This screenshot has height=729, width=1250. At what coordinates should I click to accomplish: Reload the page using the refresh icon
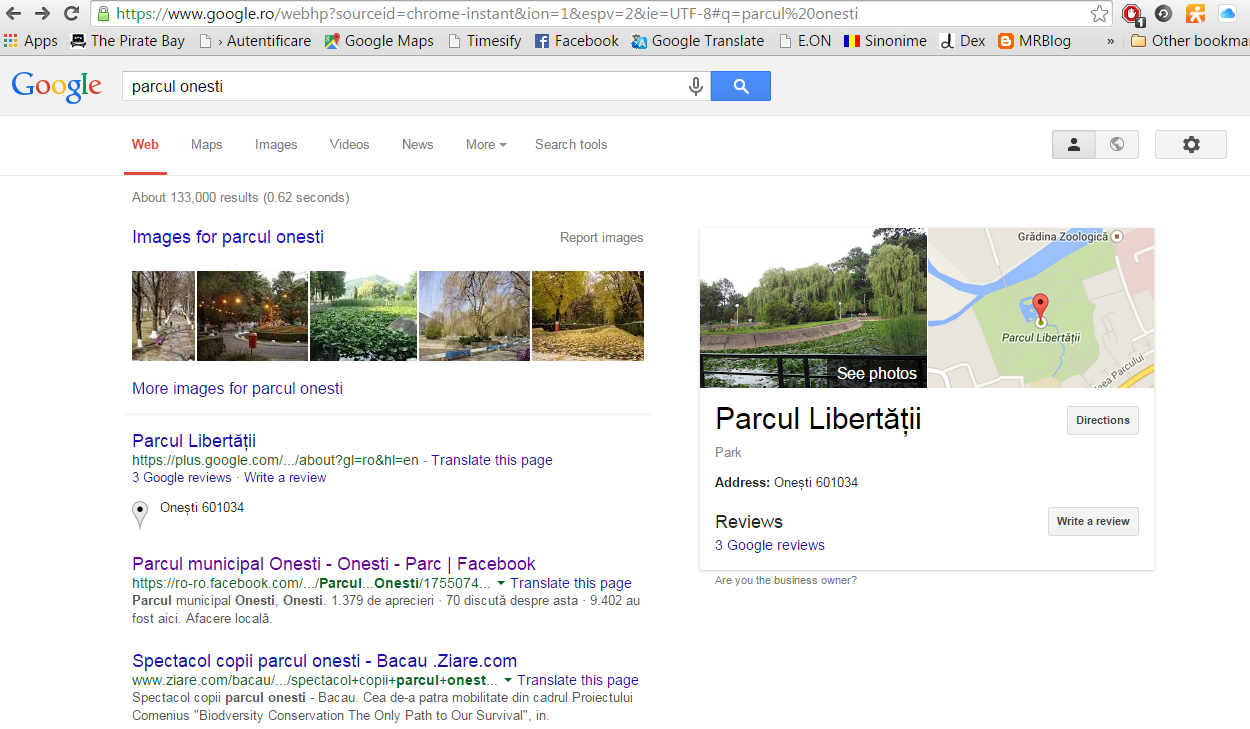[x=71, y=14]
